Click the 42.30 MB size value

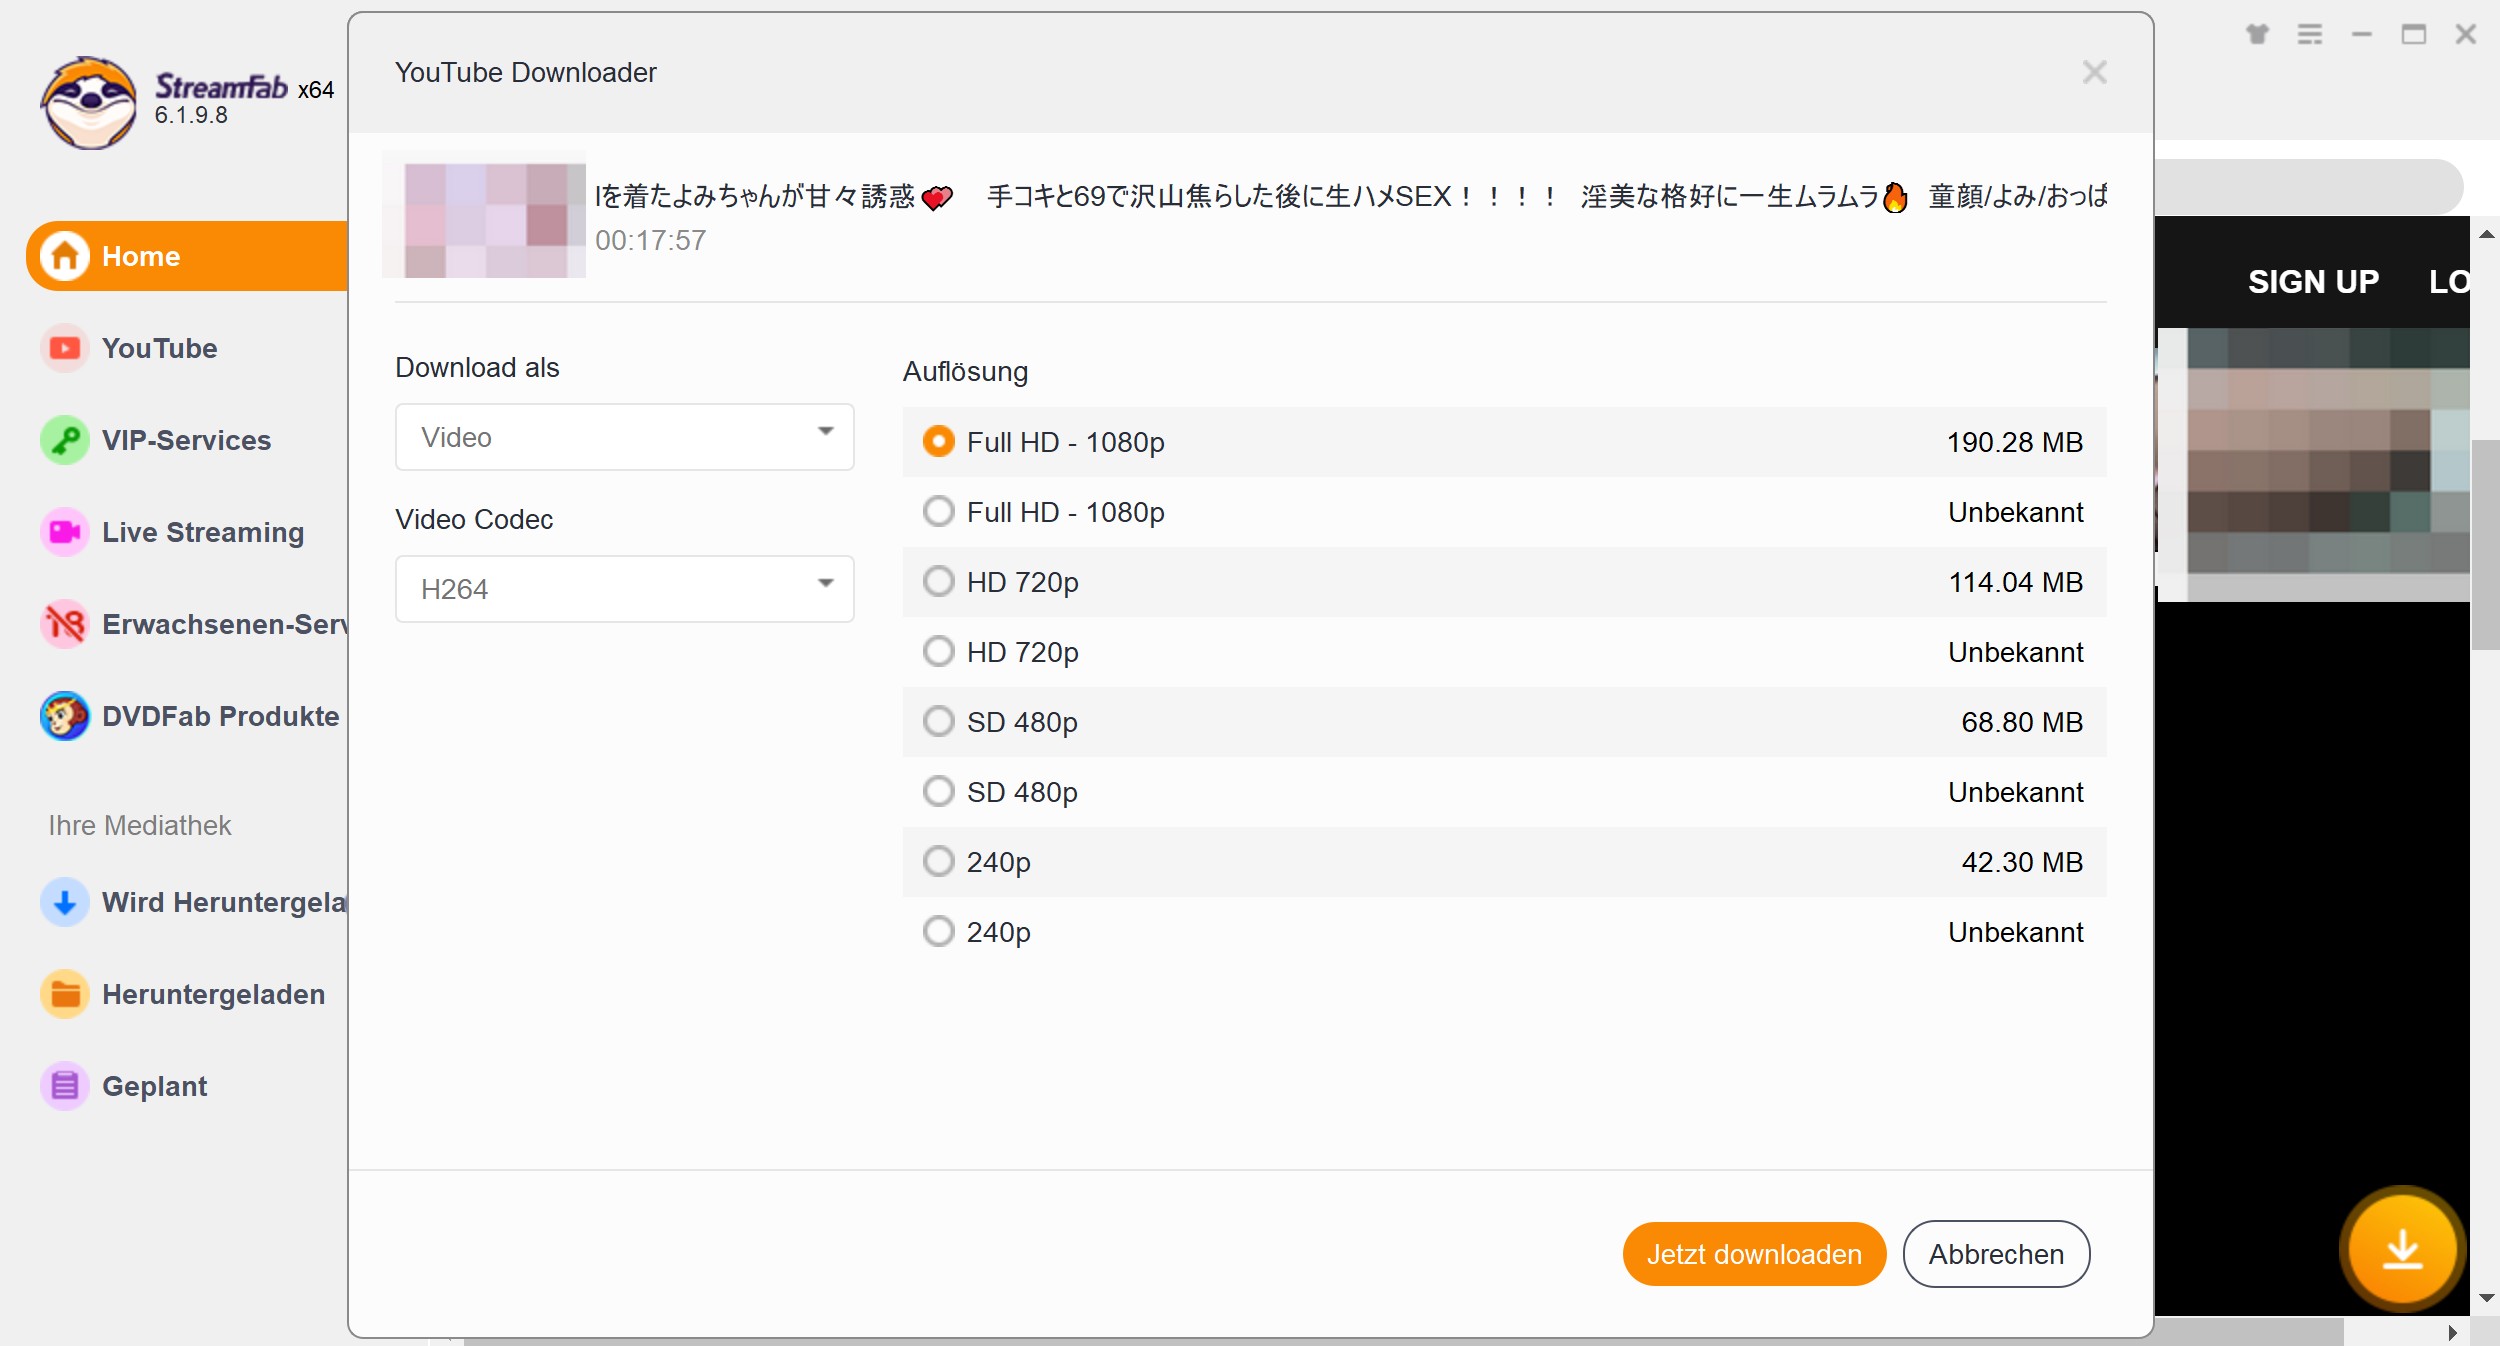[2021, 862]
